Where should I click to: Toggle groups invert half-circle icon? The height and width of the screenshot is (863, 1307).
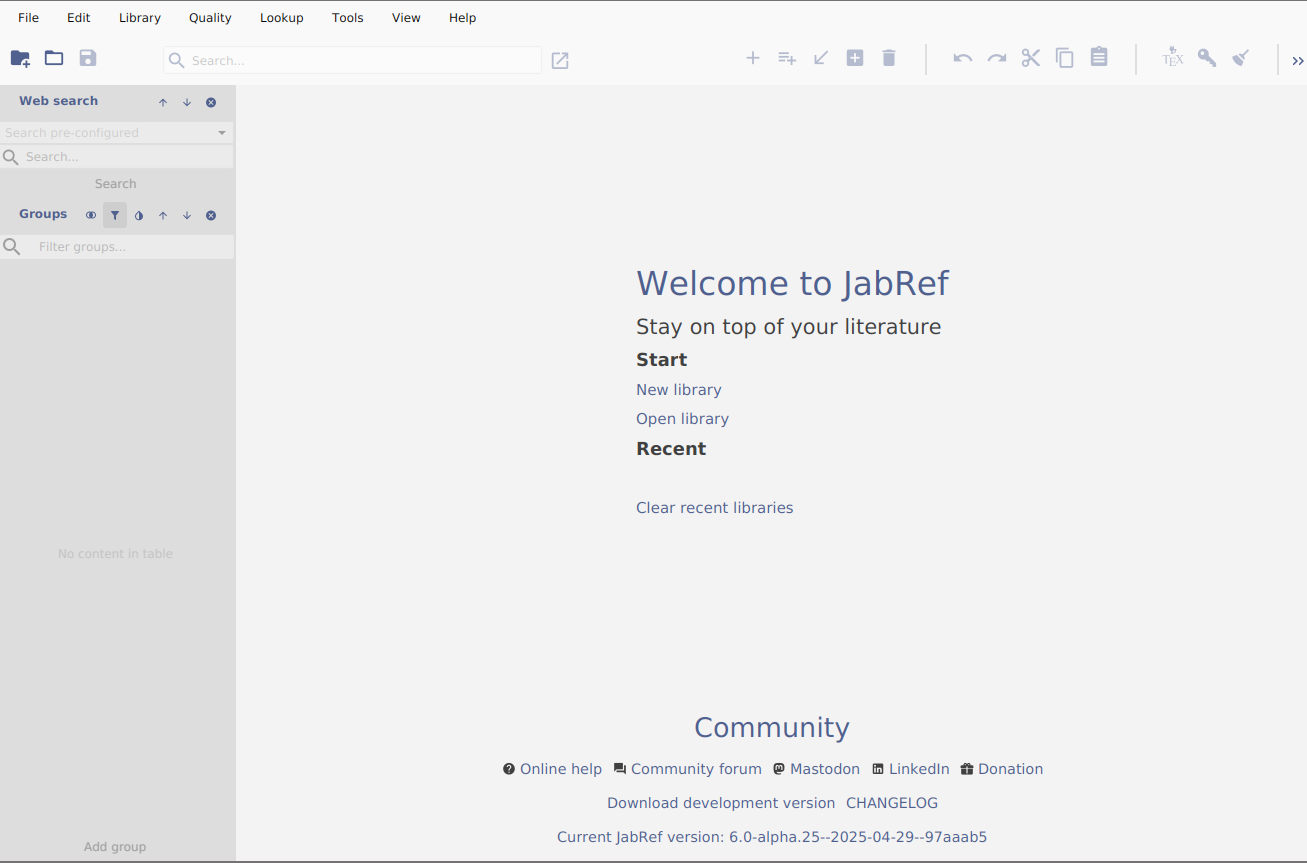click(x=139, y=215)
